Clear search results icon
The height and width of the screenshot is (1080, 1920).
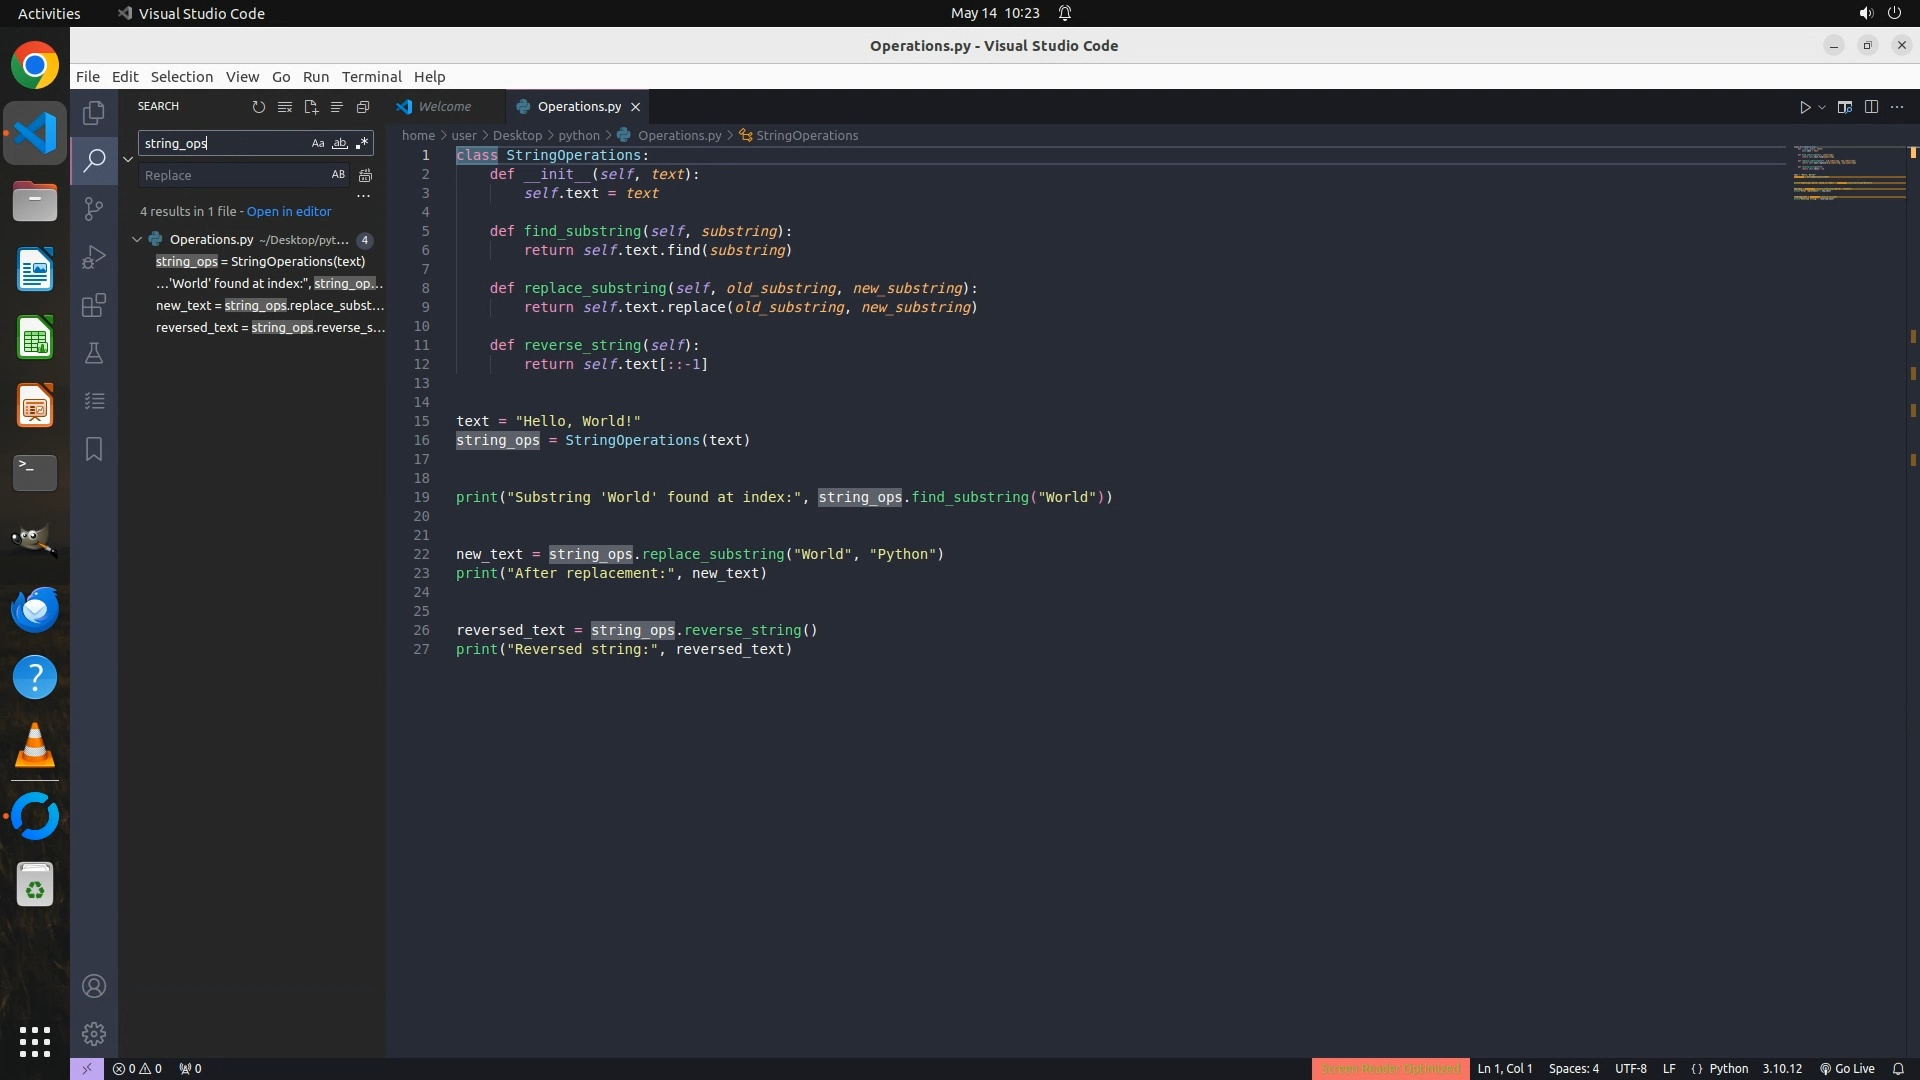285,107
